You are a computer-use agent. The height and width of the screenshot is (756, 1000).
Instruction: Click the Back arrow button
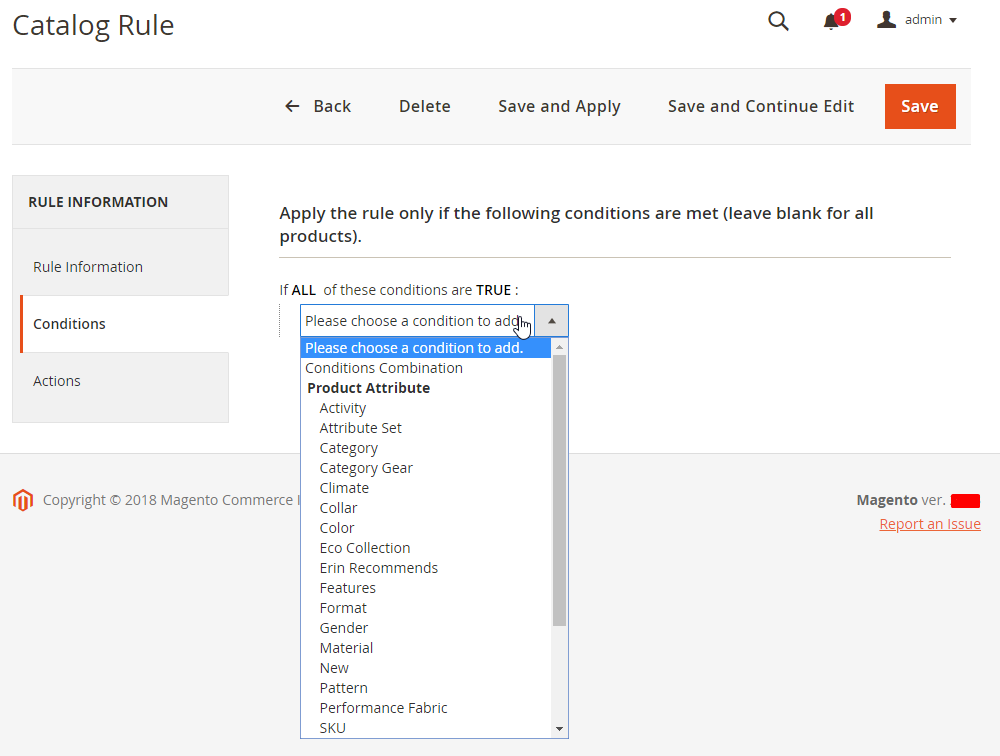[x=318, y=106]
